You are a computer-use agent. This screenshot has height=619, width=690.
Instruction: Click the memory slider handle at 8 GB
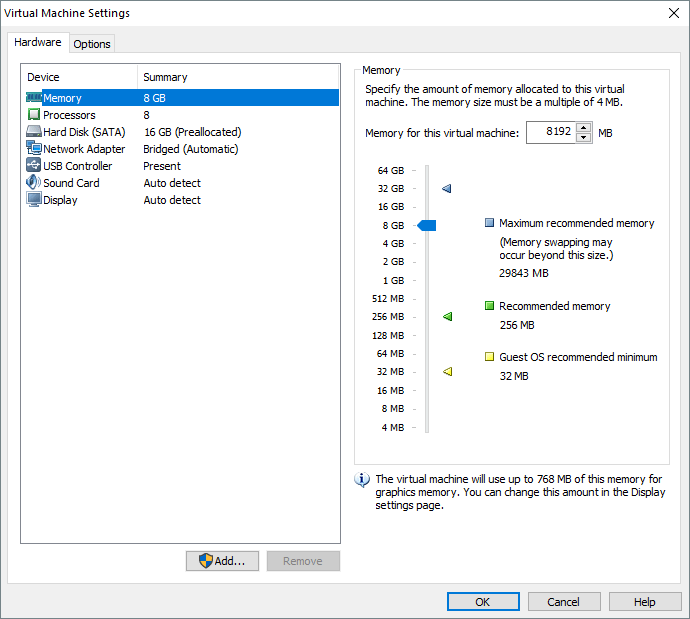pyautogui.click(x=427, y=226)
